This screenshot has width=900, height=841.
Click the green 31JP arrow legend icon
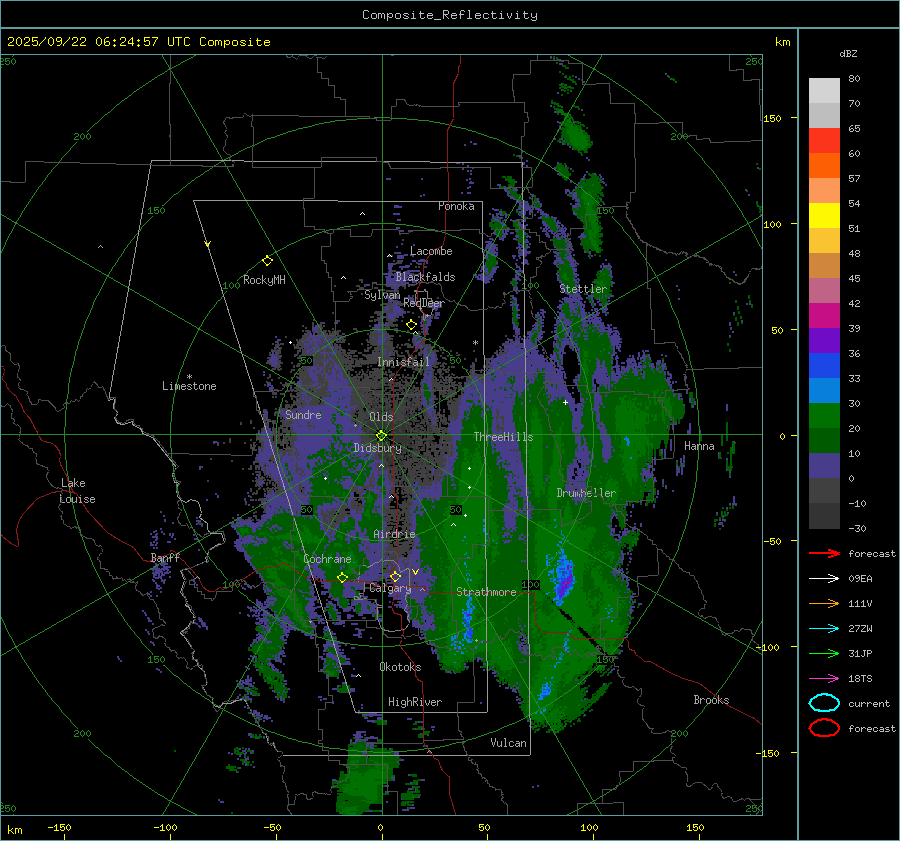pos(824,653)
